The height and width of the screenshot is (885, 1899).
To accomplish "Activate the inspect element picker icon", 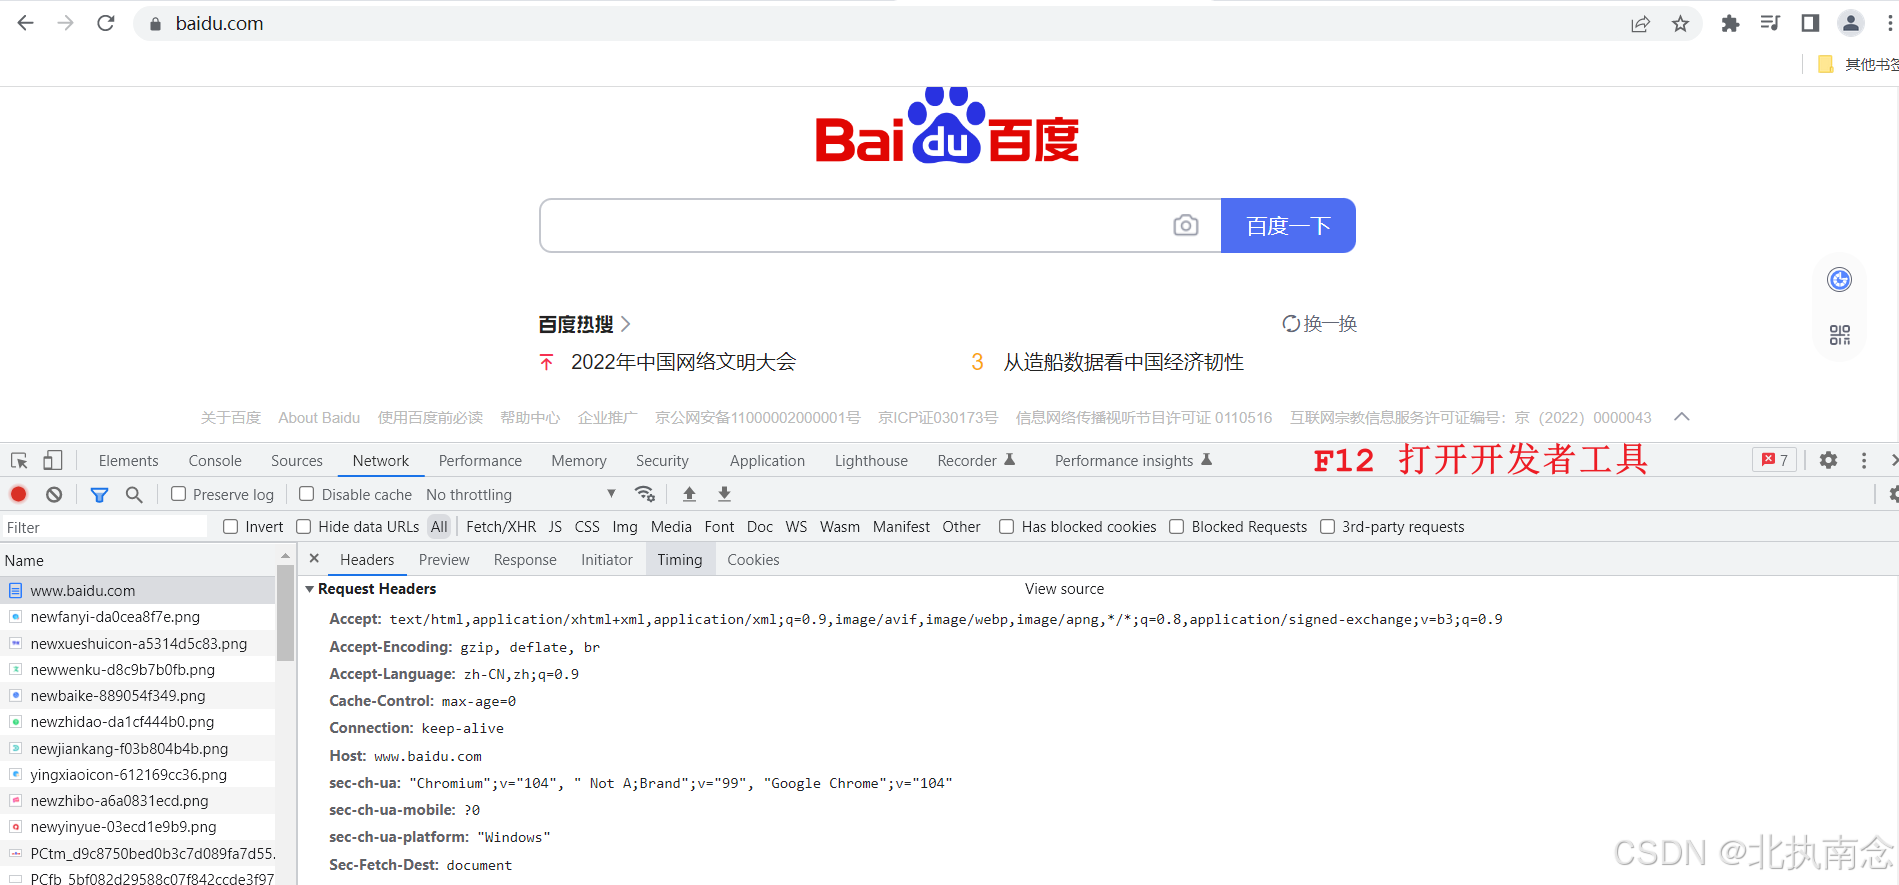I will (19, 460).
